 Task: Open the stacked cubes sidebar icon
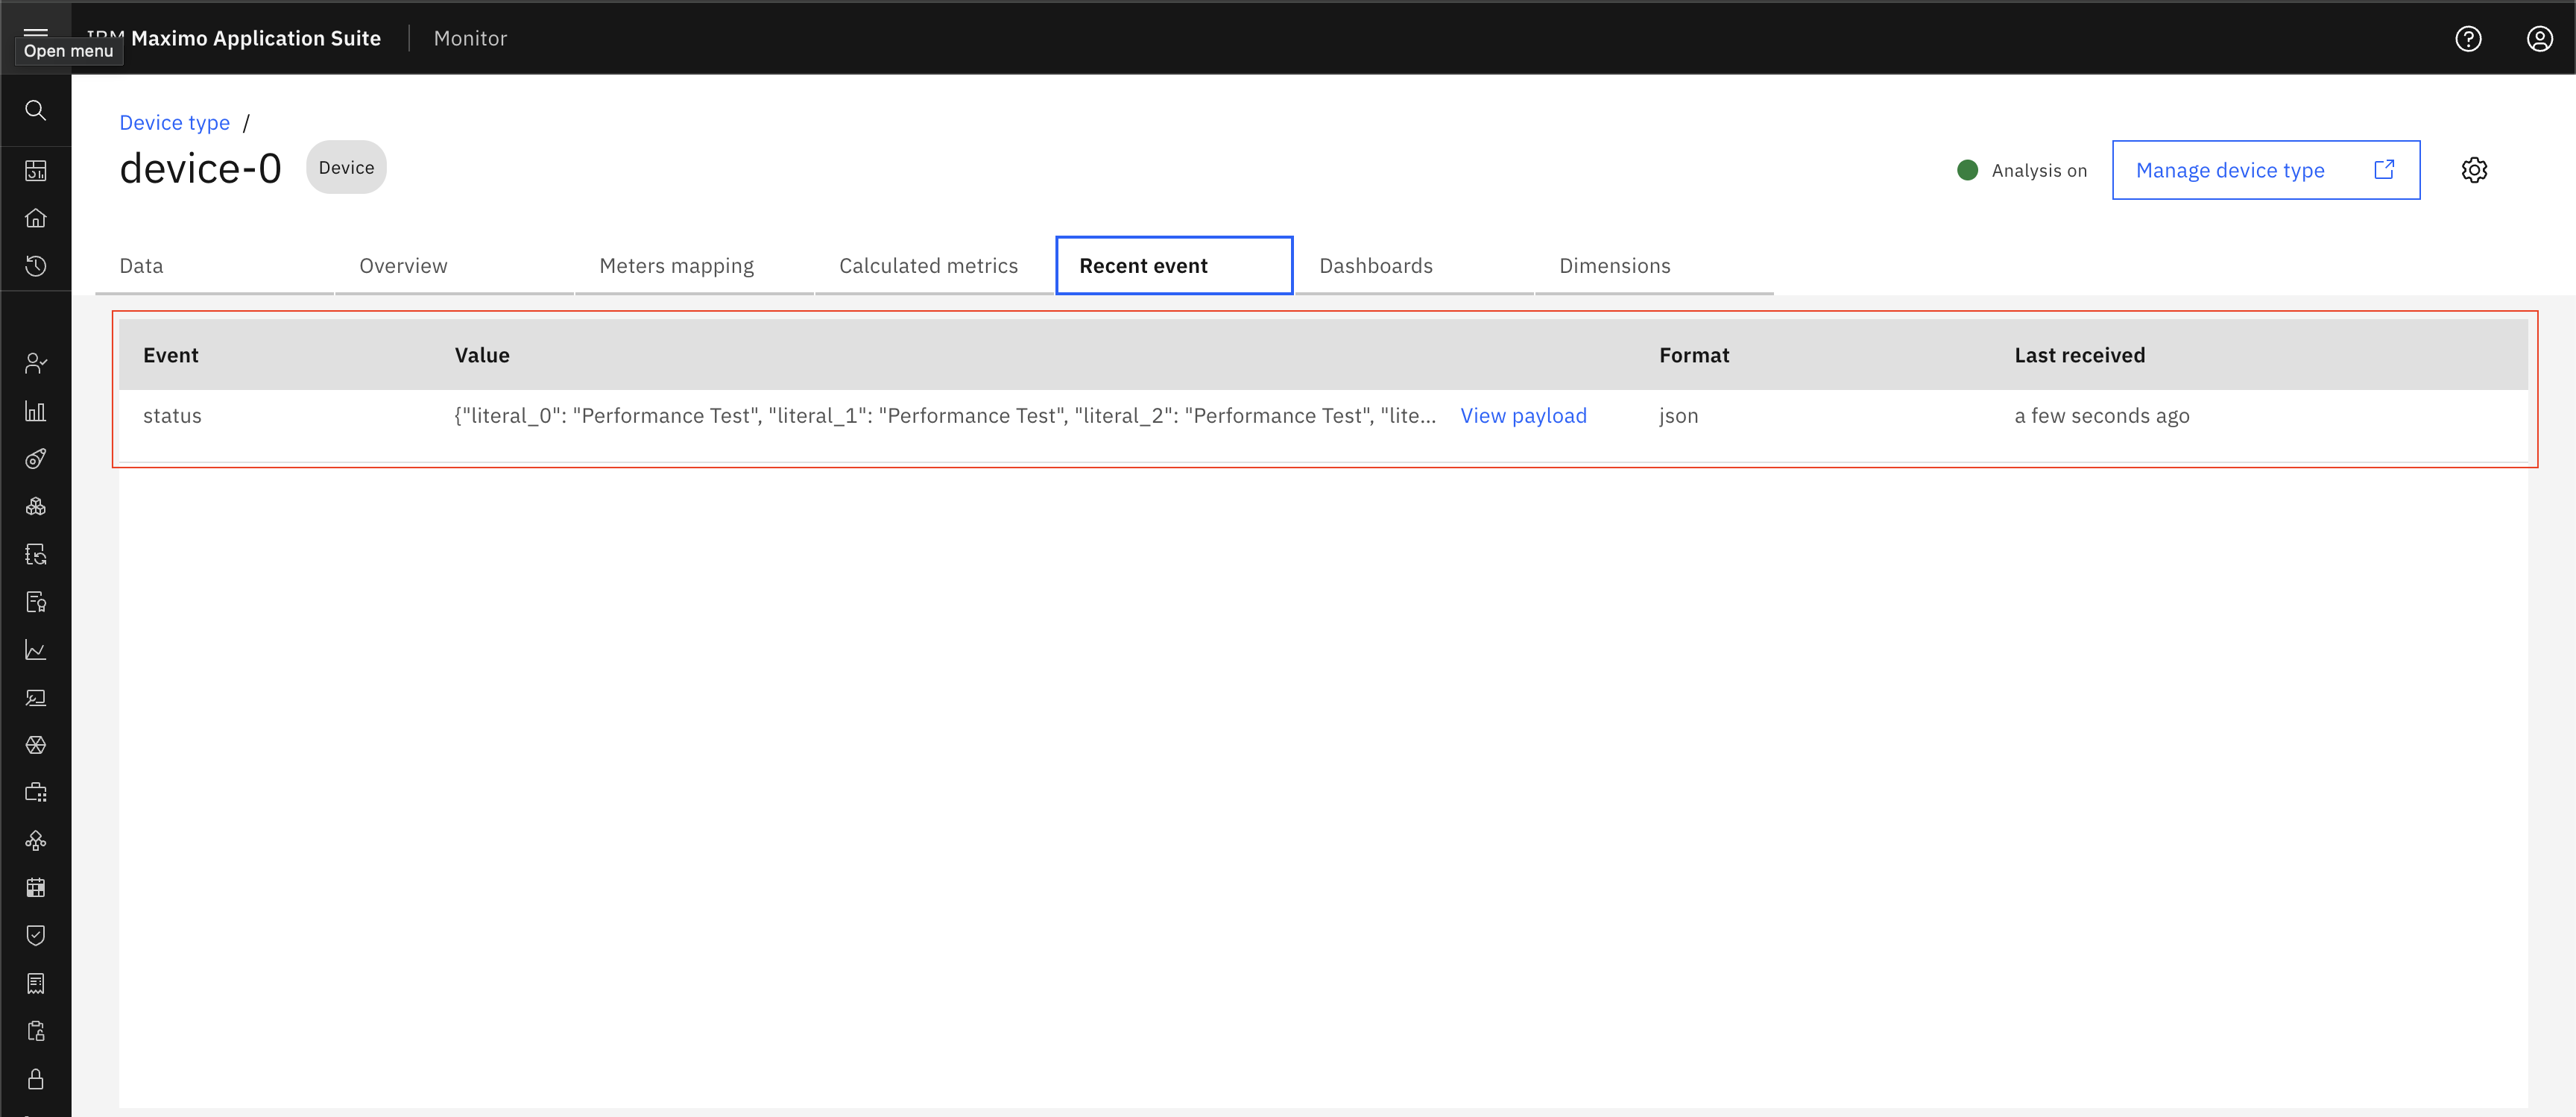[36, 506]
